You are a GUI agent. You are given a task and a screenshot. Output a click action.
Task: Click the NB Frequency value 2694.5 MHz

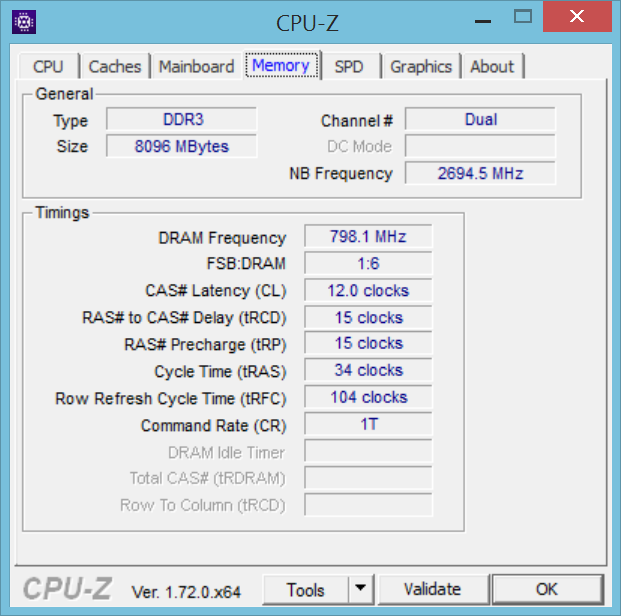(480, 173)
